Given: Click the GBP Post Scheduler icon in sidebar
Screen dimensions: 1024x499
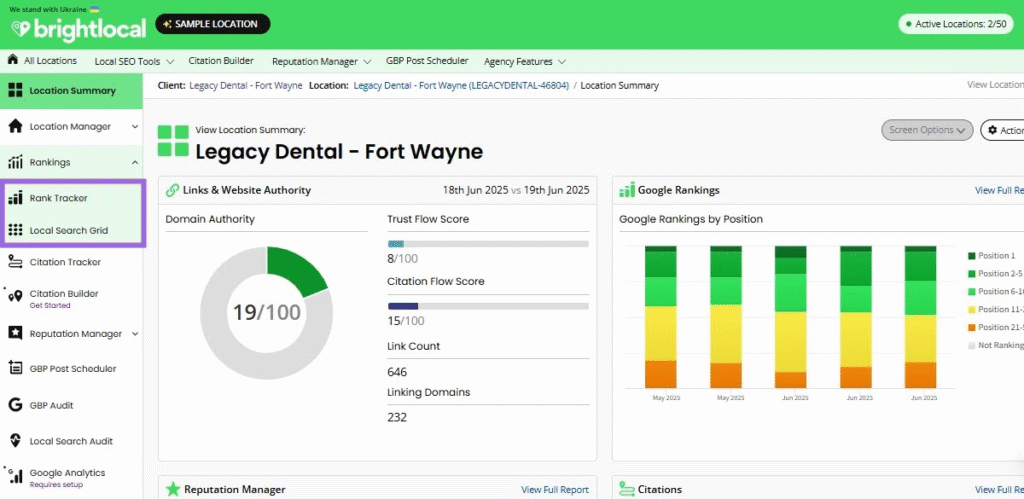Looking at the screenshot, I should click(15, 368).
